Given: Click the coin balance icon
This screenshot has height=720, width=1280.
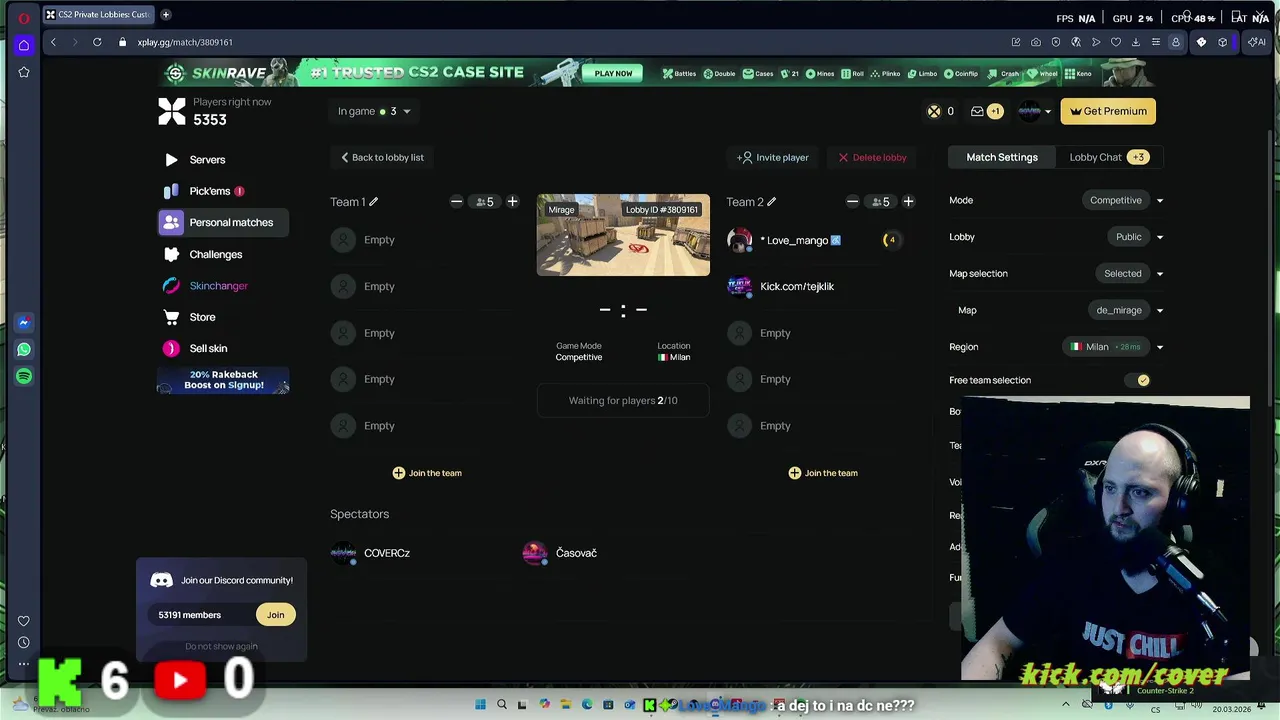Looking at the screenshot, I should 934,111.
